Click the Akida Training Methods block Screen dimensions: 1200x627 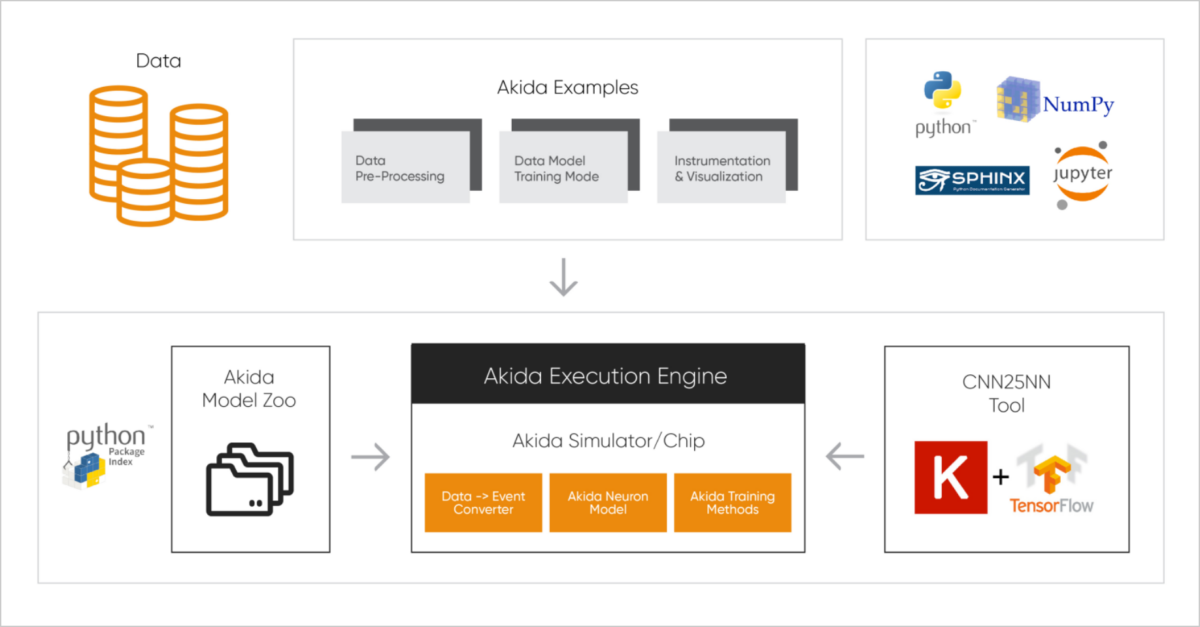[x=733, y=503]
